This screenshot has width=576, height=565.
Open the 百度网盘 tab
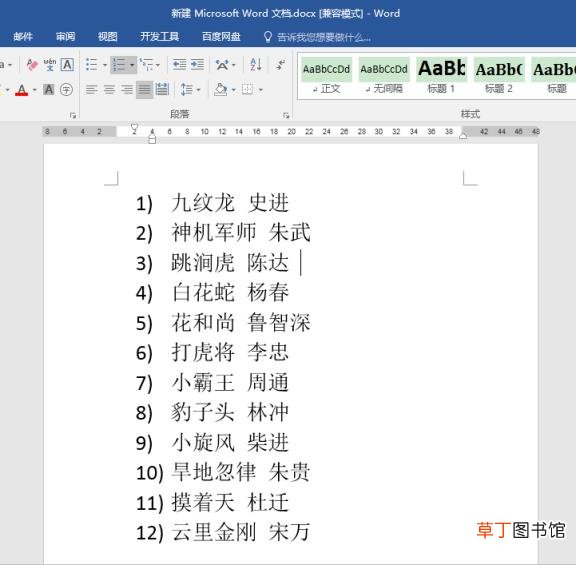pos(221,36)
